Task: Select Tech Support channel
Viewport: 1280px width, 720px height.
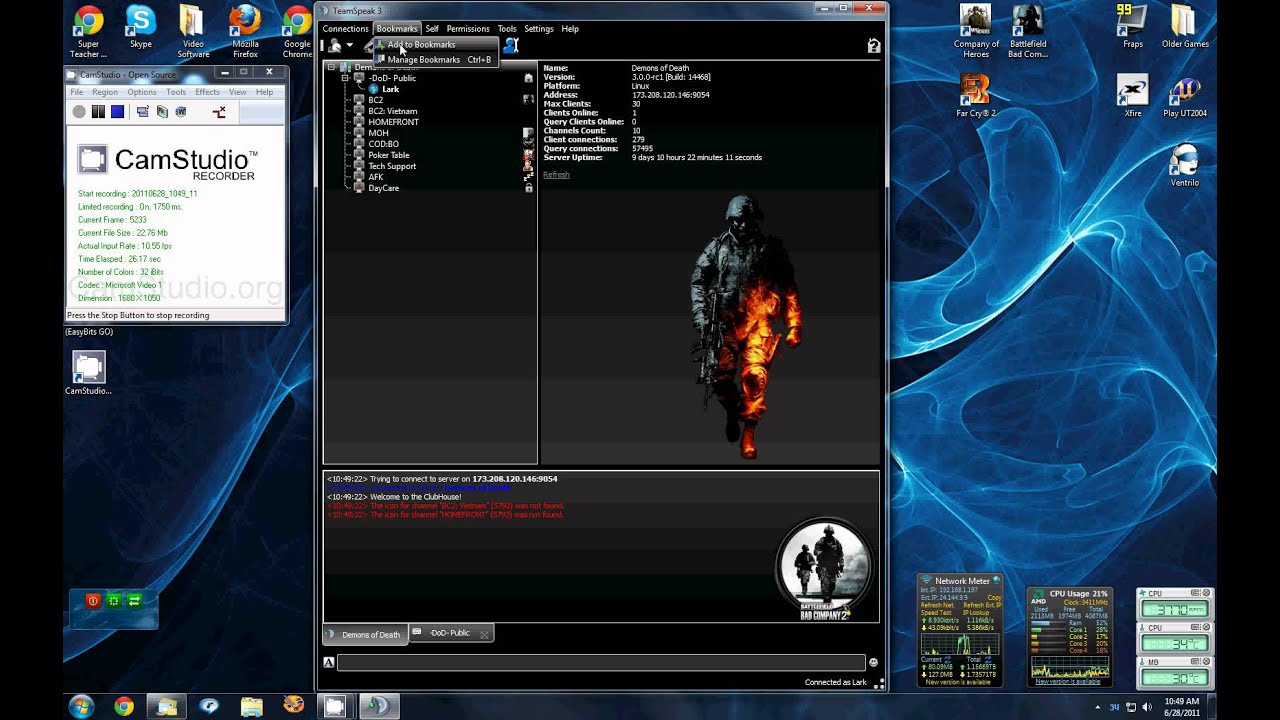Action: click(391, 166)
